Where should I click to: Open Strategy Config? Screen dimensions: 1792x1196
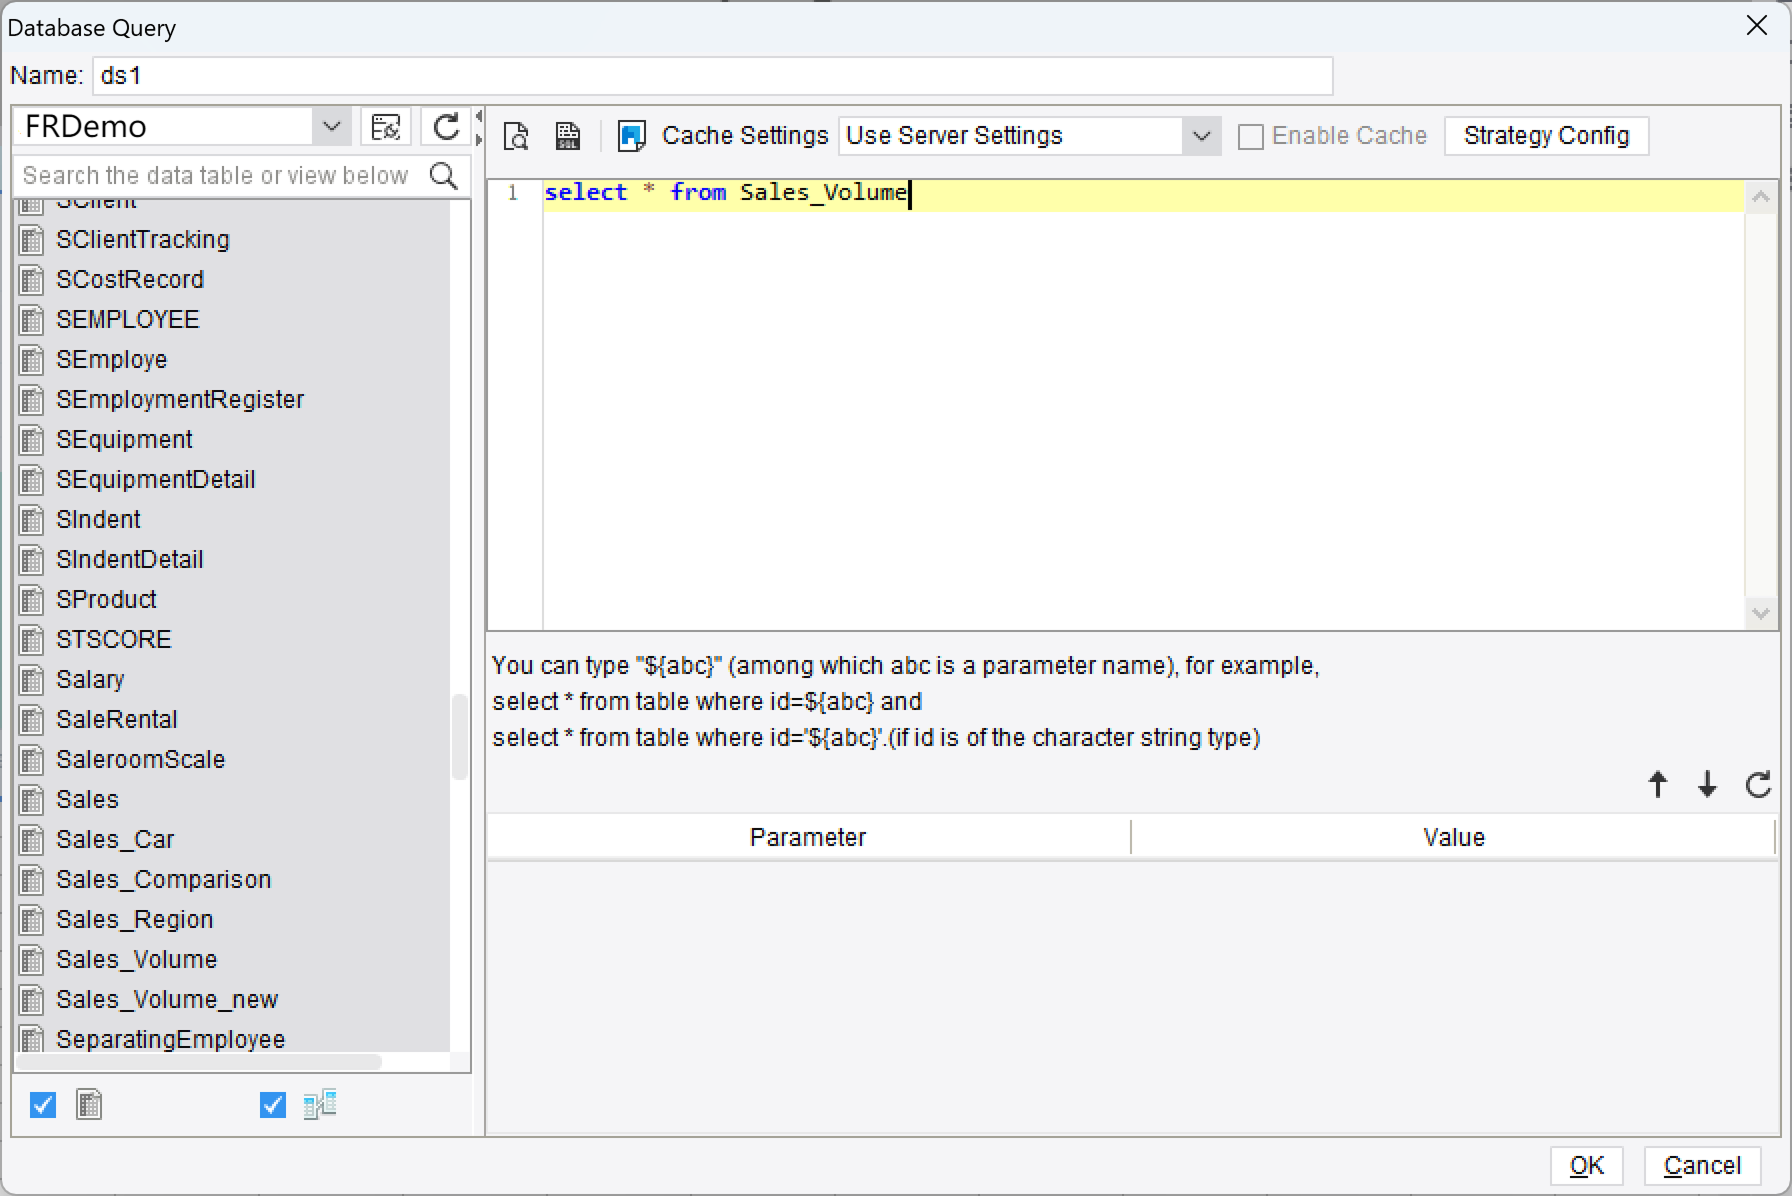coord(1546,136)
